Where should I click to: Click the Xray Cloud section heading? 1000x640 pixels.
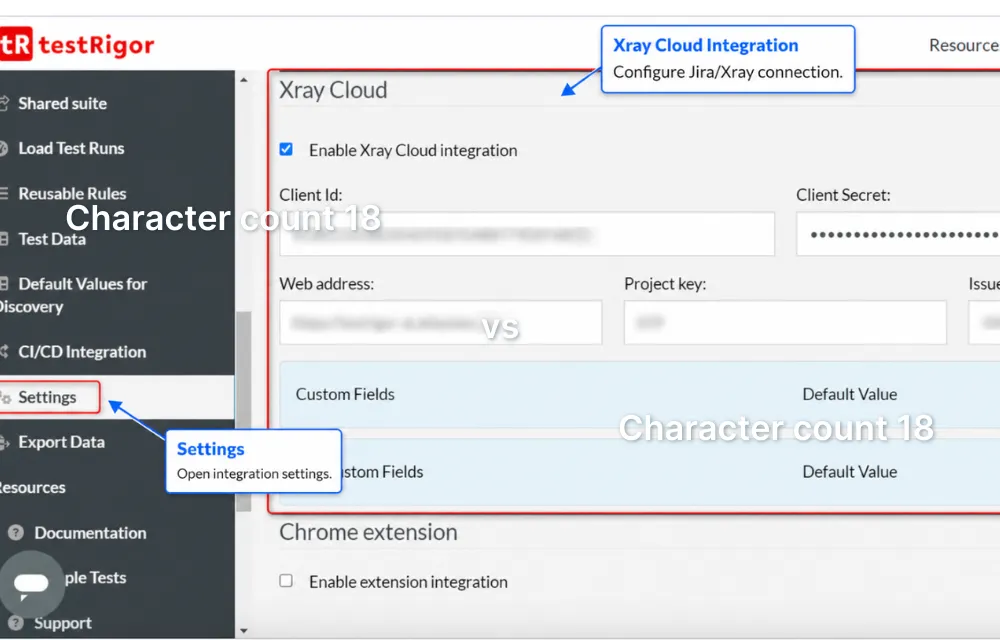click(333, 90)
